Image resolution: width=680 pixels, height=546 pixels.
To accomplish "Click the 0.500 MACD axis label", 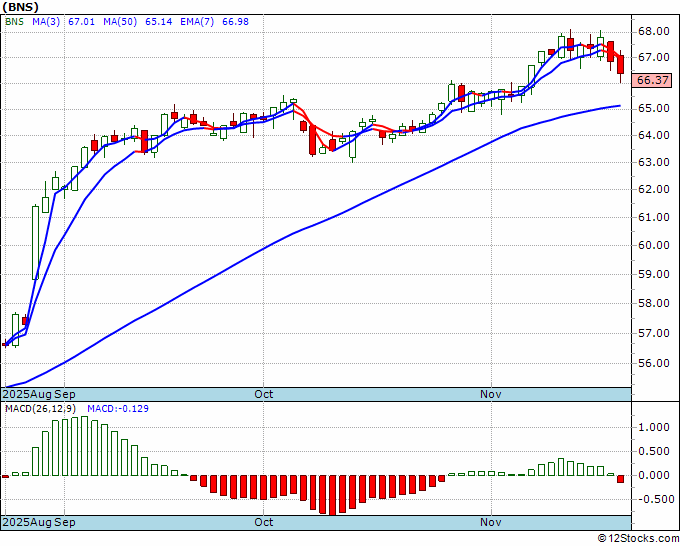I will (x=654, y=451).
